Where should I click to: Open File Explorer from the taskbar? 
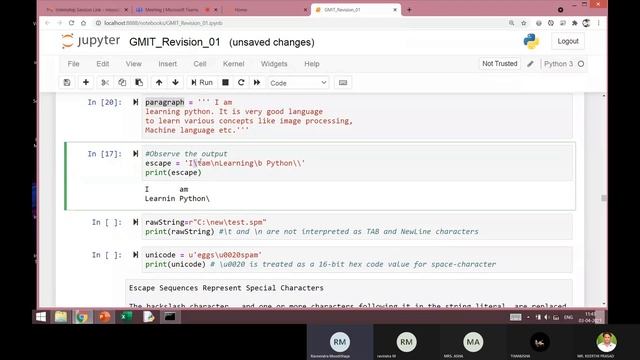(x=61, y=317)
